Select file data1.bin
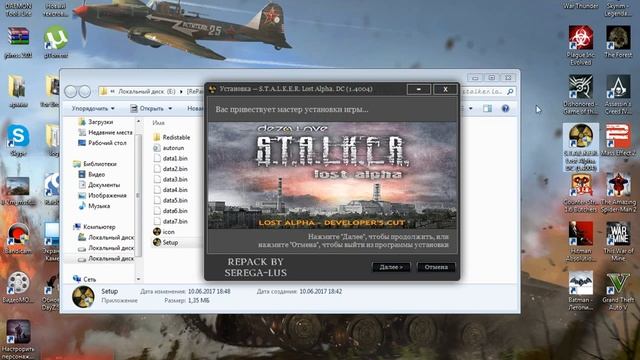640x360 pixels. click(x=170, y=158)
